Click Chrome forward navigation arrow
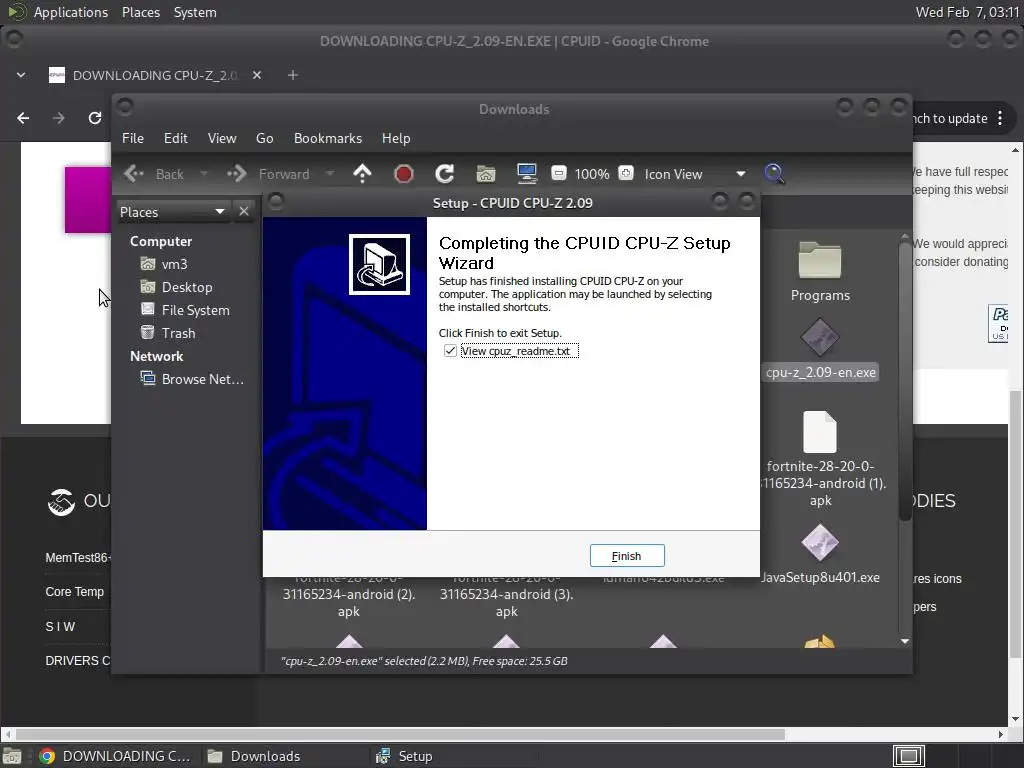The height and width of the screenshot is (768, 1024). [59, 118]
